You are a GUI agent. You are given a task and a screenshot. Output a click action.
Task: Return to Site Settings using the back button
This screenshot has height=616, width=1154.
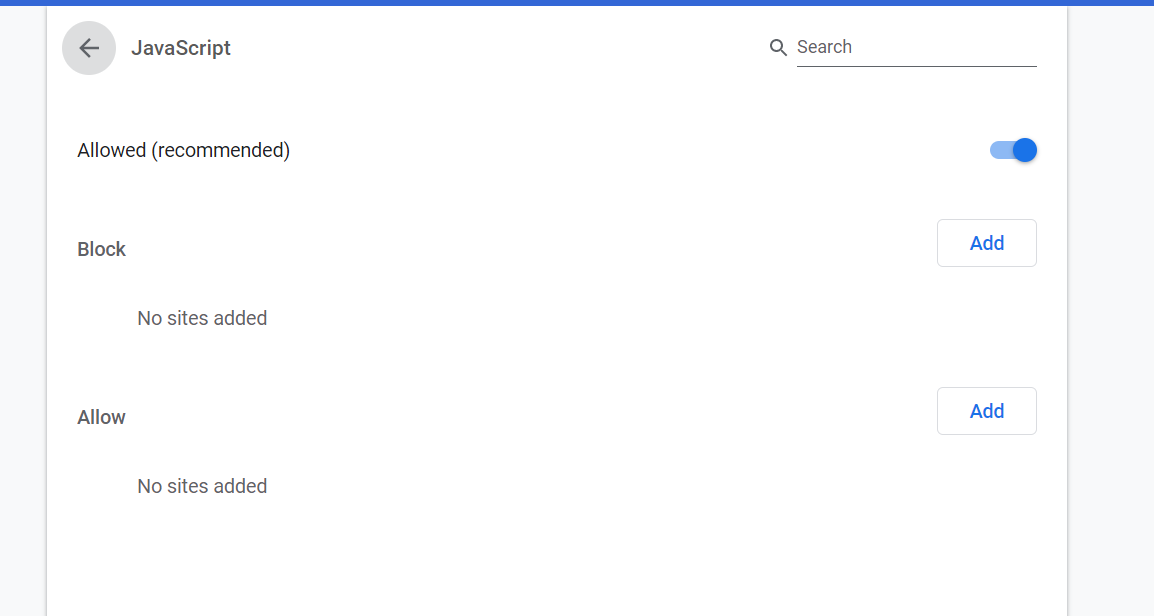[x=89, y=48]
